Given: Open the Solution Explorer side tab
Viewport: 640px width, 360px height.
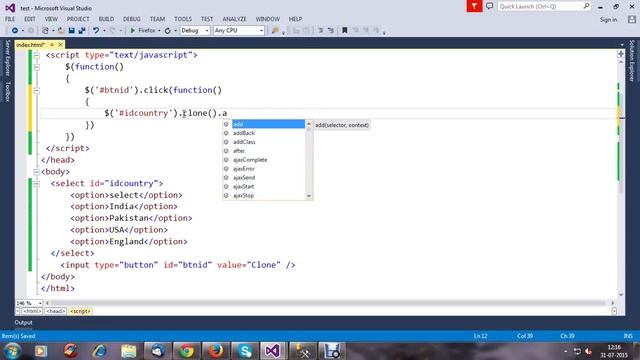Looking at the screenshot, I should pos(632,61).
